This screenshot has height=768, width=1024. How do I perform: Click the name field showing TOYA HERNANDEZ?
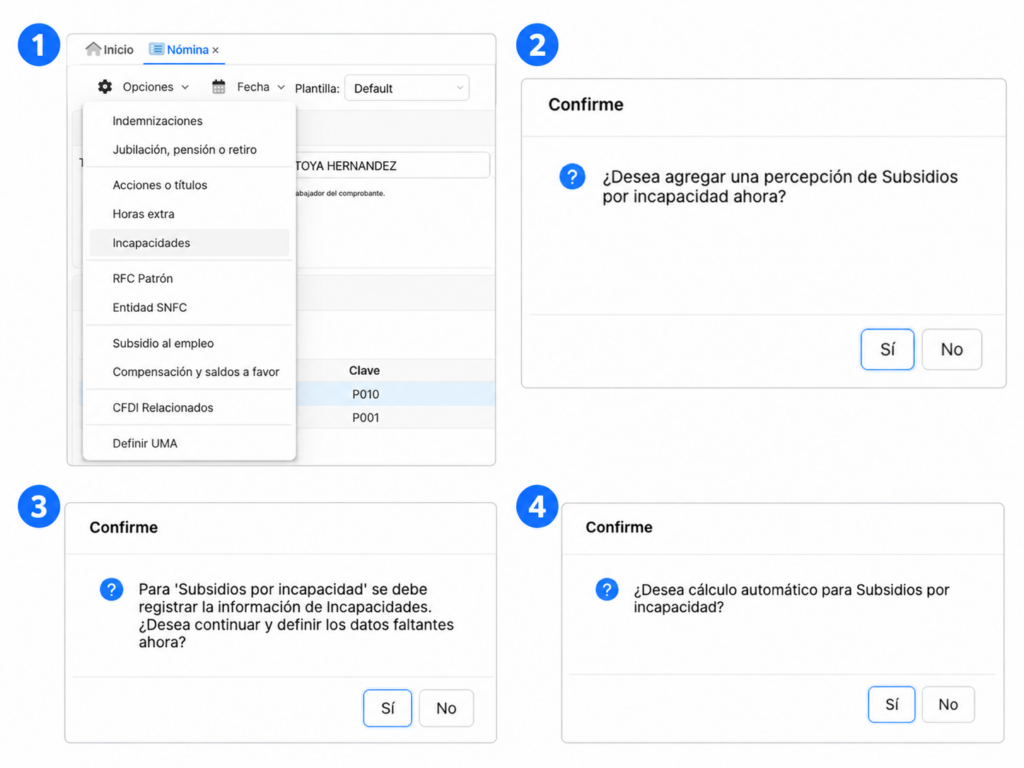pyautogui.click(x=392, y=166)
